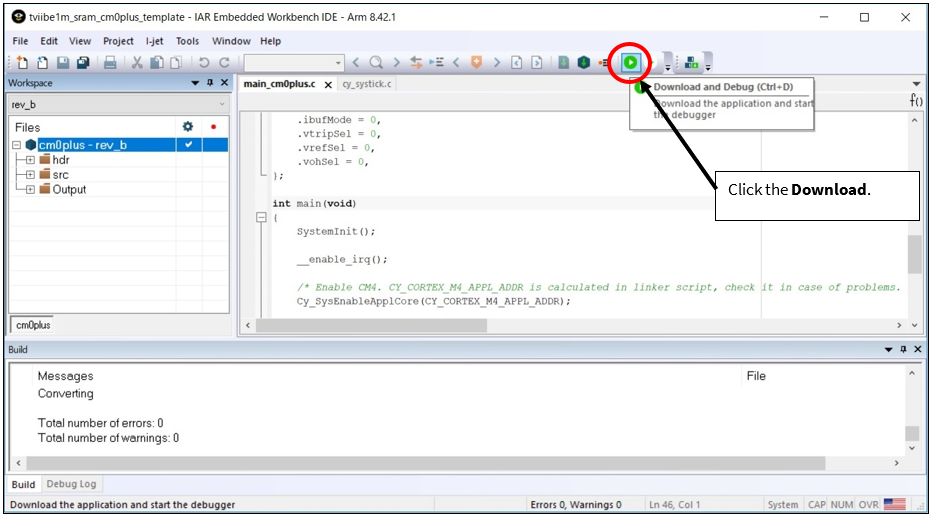
Task: Compile the current file
Action: pos(563,63)
